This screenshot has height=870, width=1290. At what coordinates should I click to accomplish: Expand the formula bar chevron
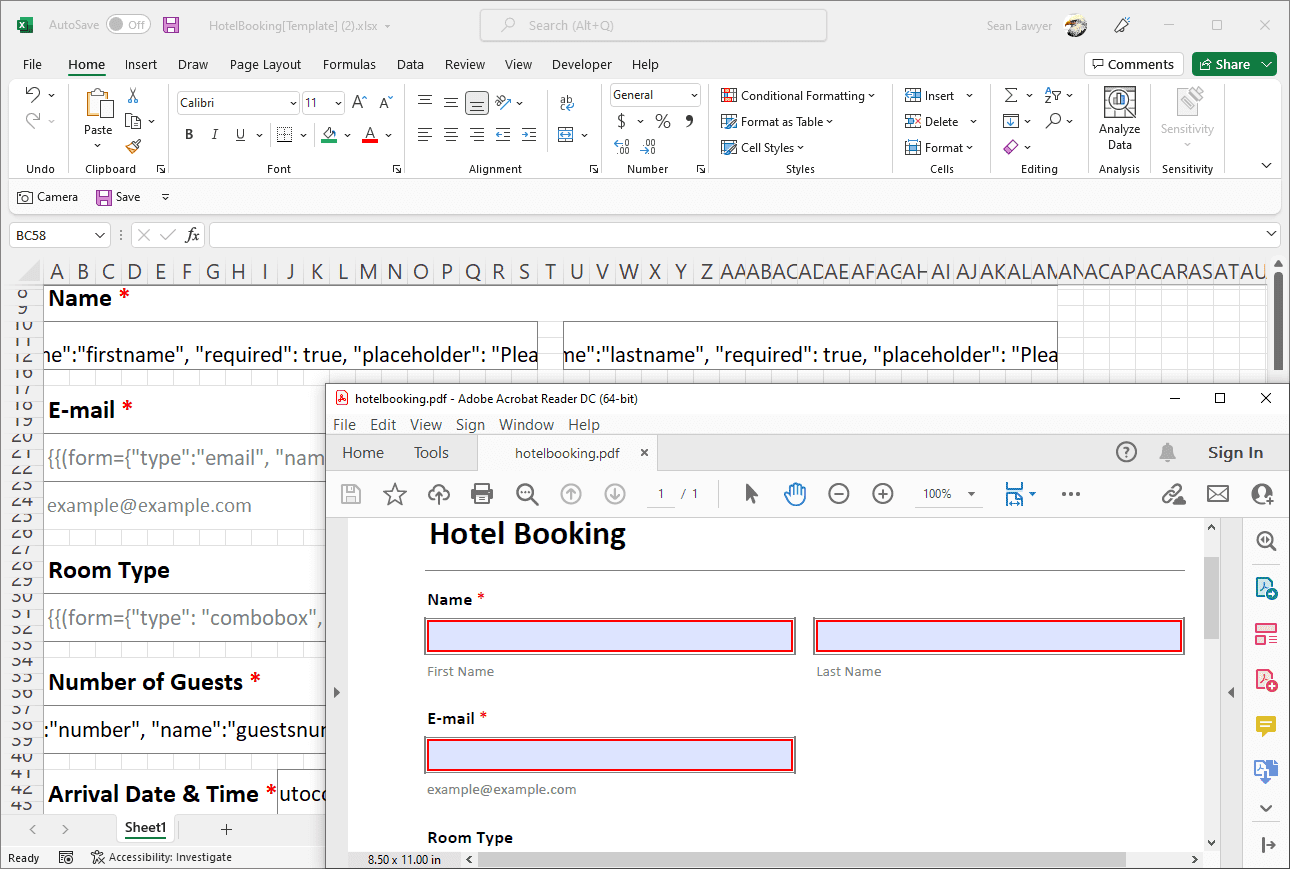(1271, 234)
